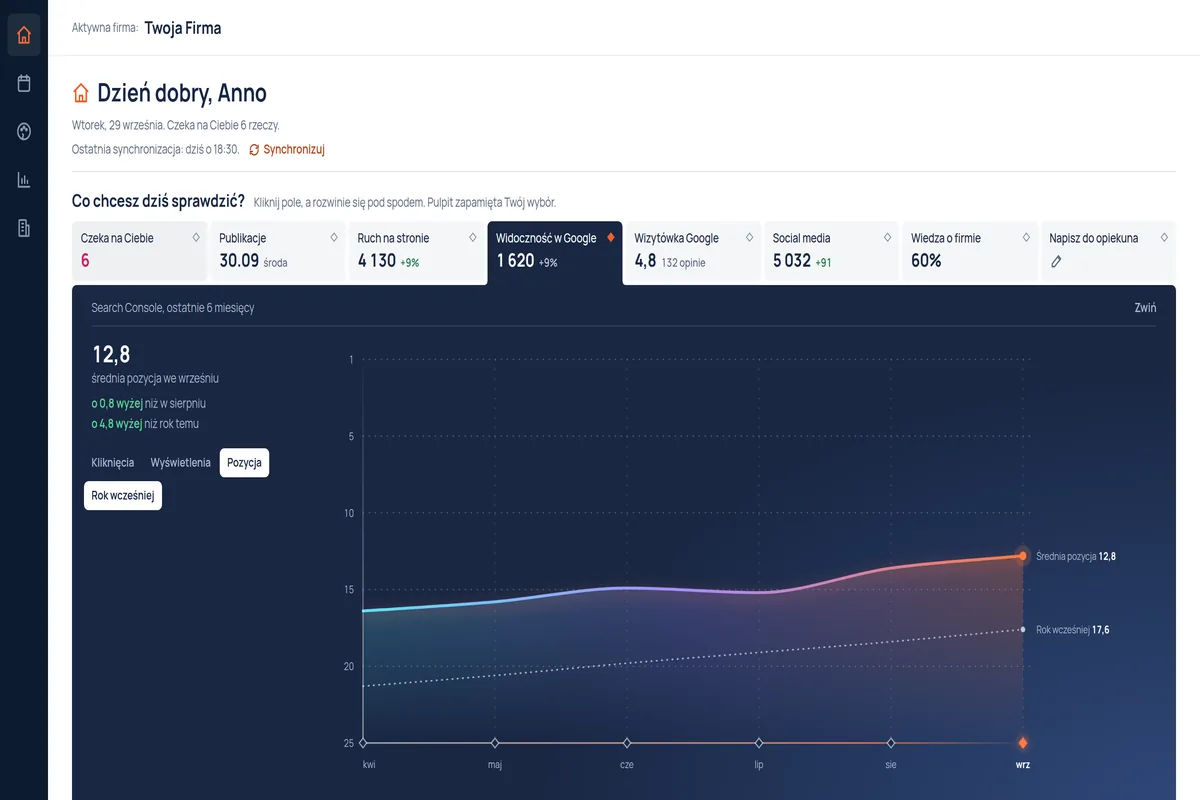Collapse the panel with Zwiń
This screenshot has width=1200, height=800.
(x=1145, y=308)
